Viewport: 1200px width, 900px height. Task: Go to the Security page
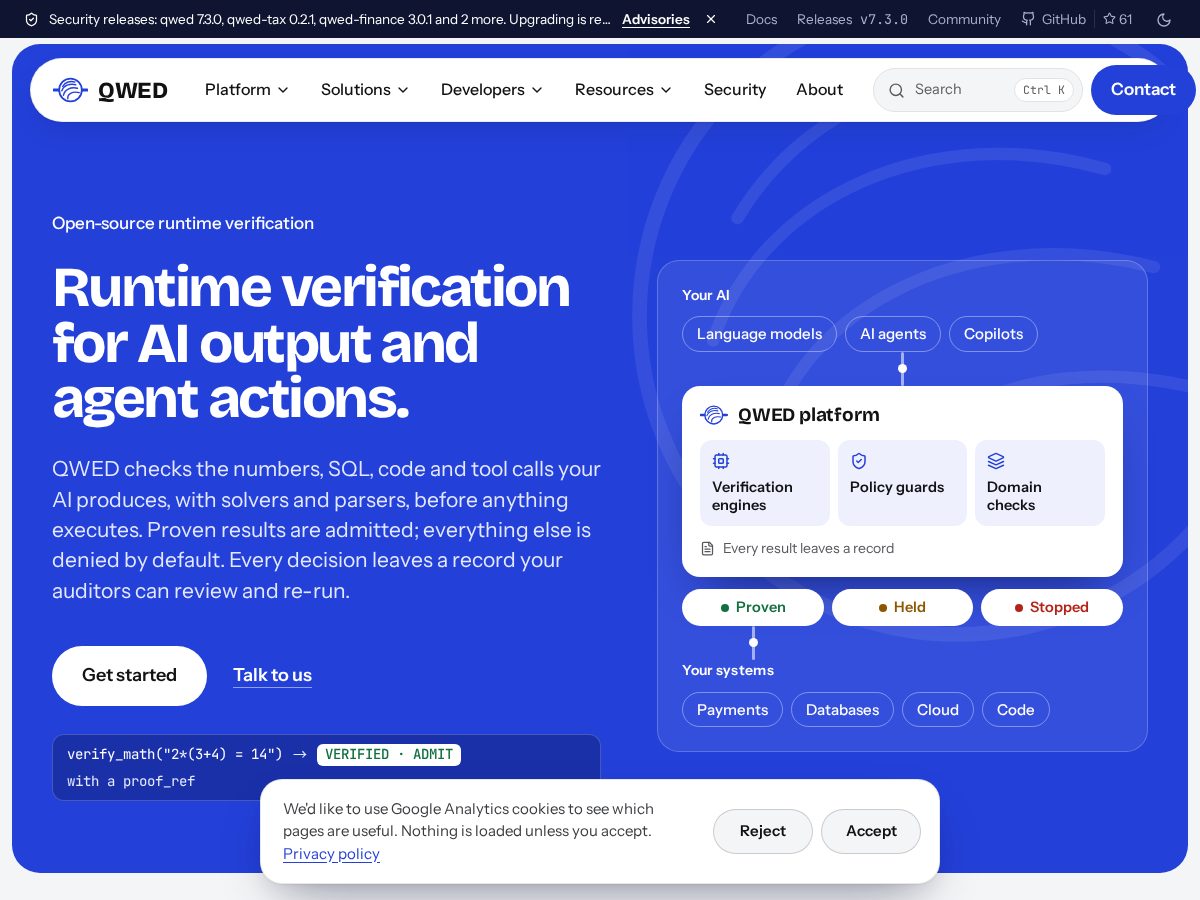tap(735, 90)
